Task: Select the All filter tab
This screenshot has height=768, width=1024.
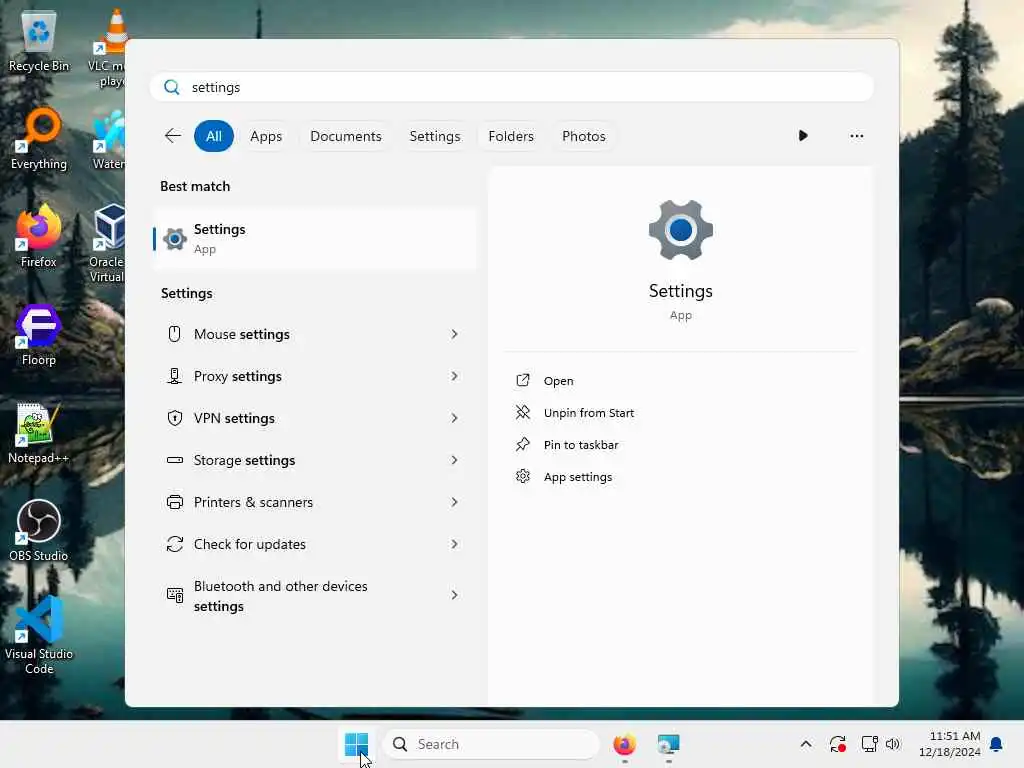Action: 214,136
